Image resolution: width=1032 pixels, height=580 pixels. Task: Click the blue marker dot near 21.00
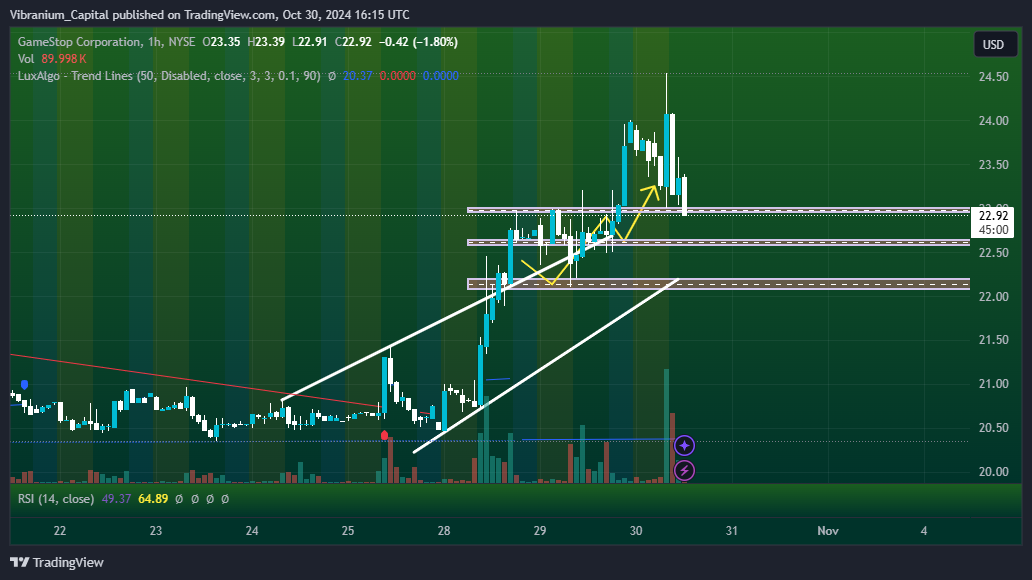[x=24, y=384]
